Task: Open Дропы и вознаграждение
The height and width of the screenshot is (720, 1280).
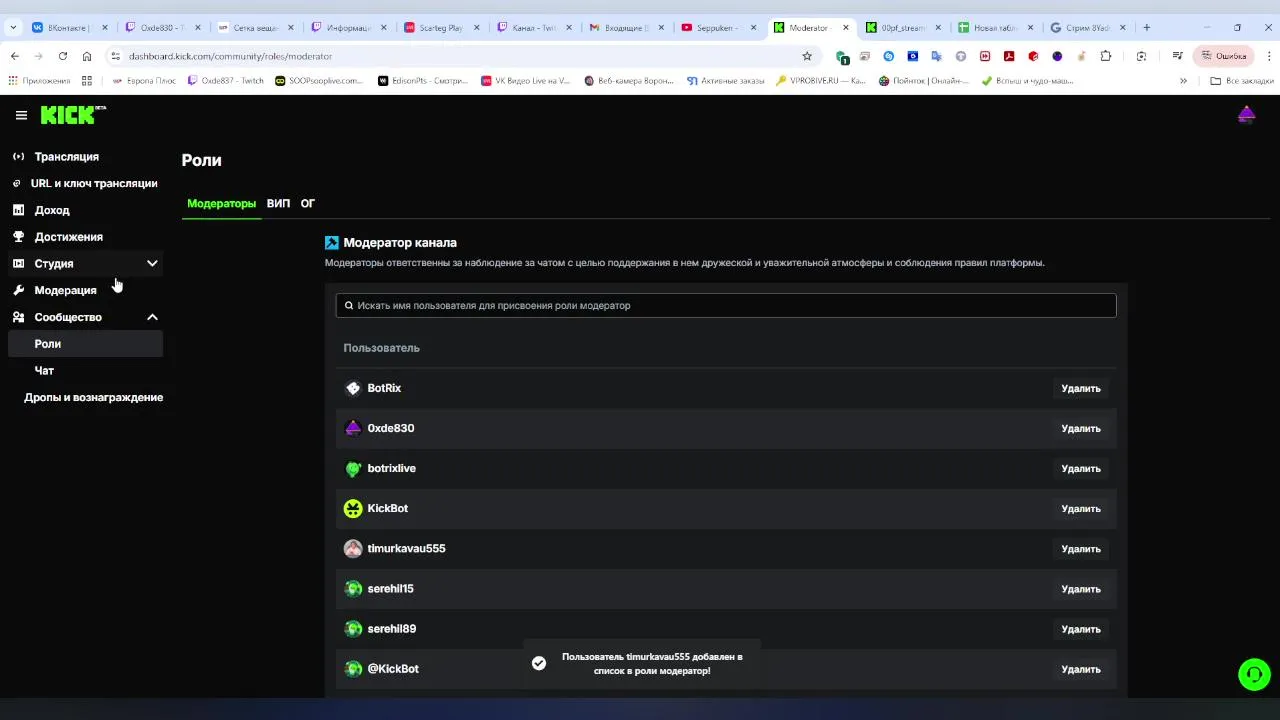Action: [x=93, y=397]
